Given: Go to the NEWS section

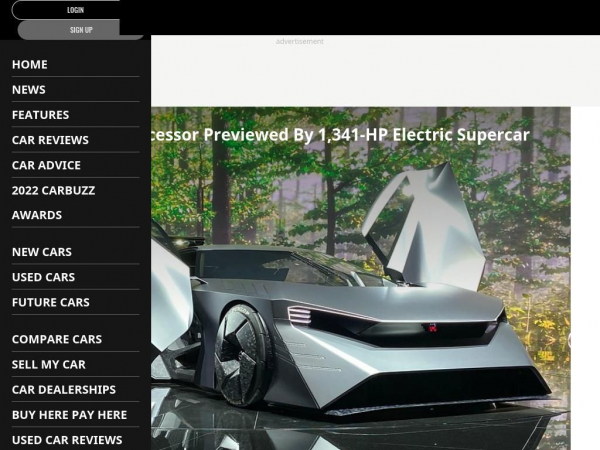Looking at the screenshot, I should [x=29, y=89].
